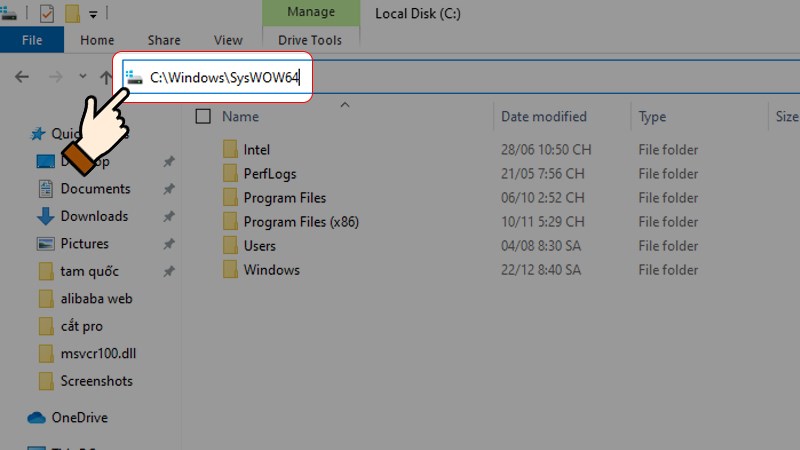Viewport: 800px width, 450px height.
Task: Open the recent locations dropdown arrow
Action: tap(85, 78)
